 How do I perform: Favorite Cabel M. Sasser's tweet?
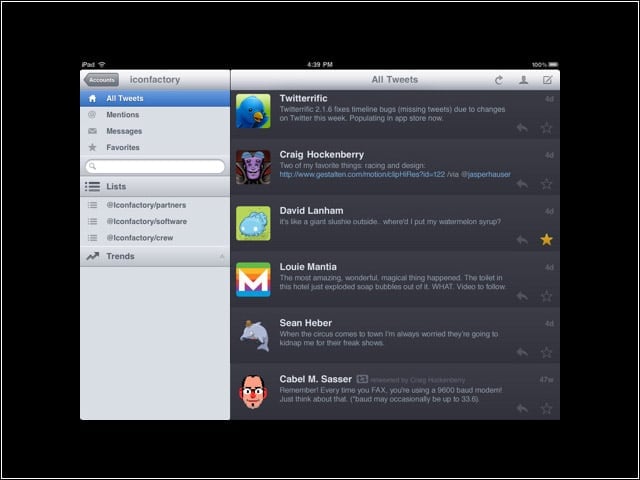[546, 408]
